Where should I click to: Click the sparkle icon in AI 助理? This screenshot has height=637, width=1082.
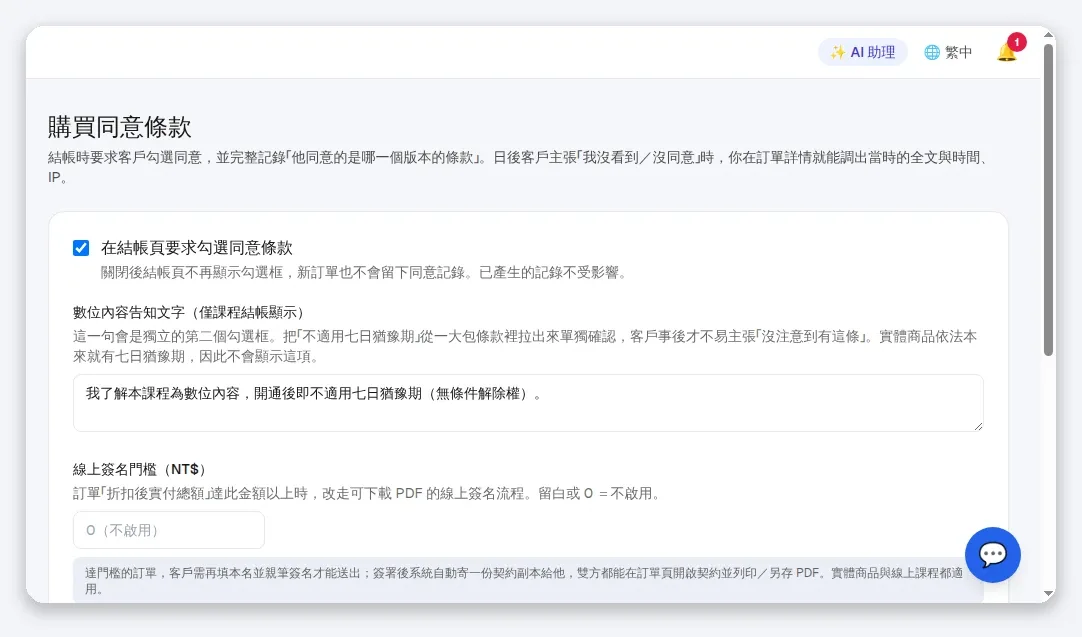click(837, 52)
